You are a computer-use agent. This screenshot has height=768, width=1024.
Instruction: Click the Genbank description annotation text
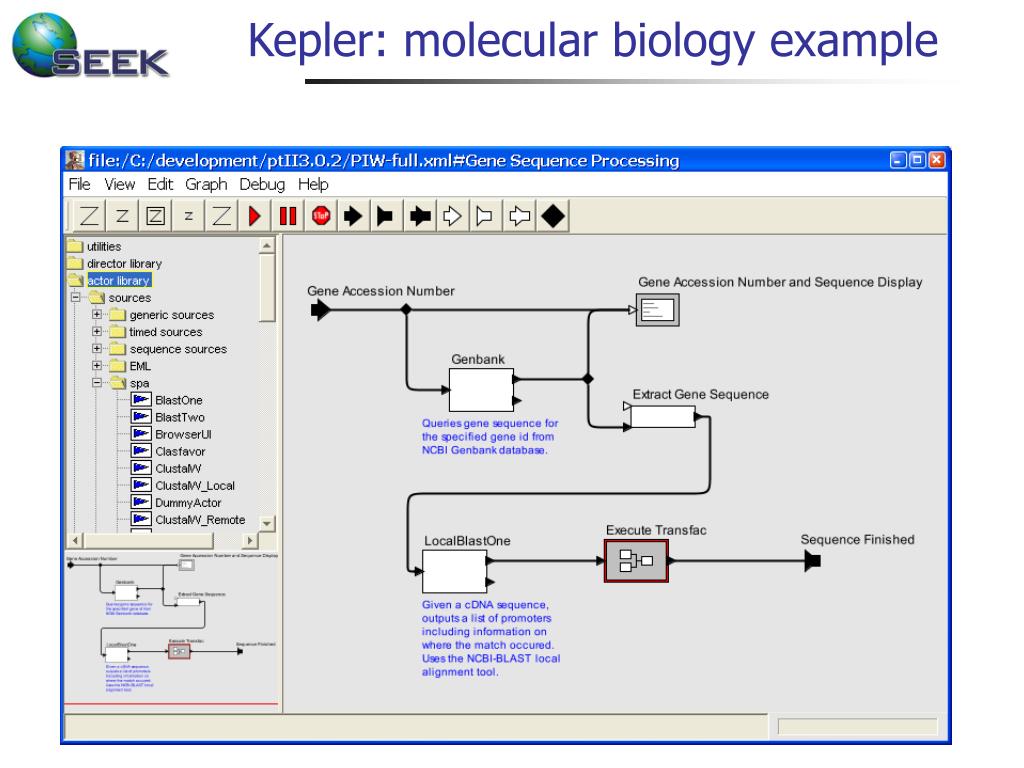click(489, 437)
